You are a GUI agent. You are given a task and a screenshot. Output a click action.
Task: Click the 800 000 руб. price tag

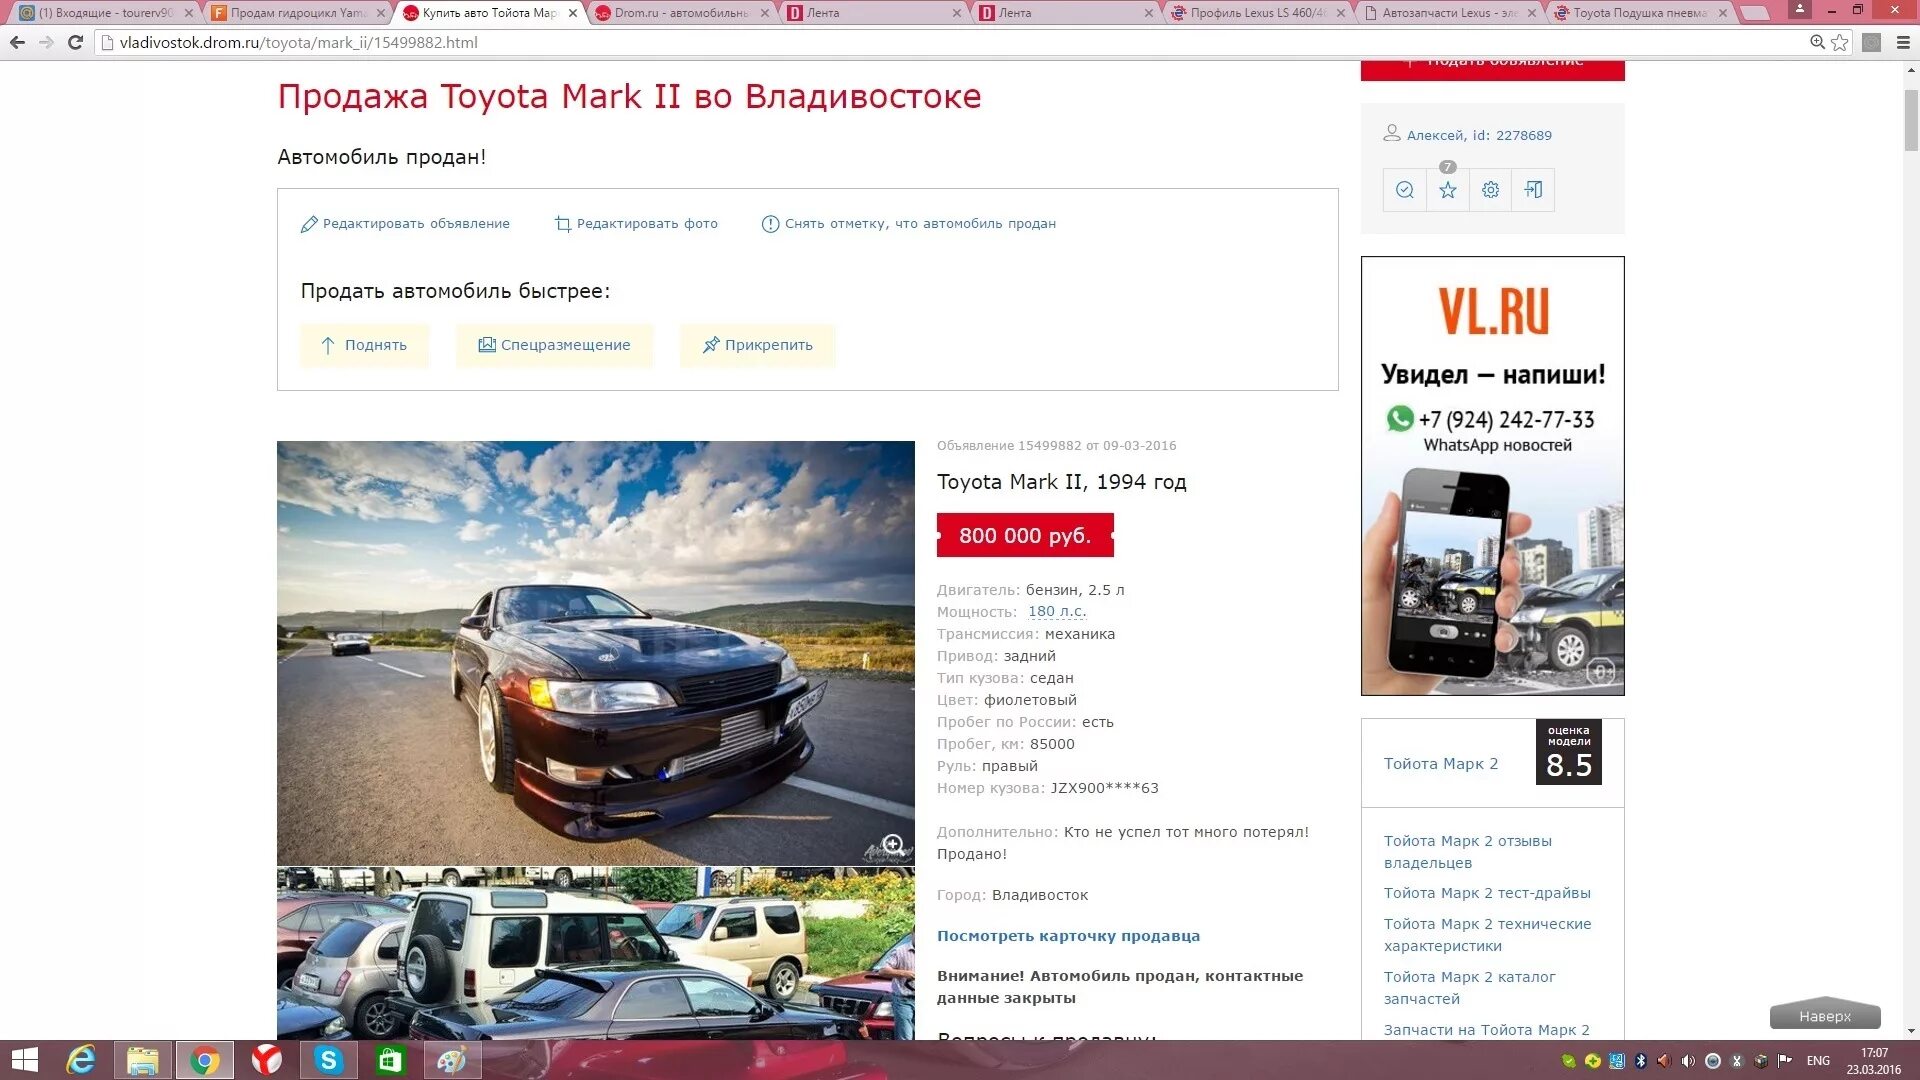coord(1025,535)
